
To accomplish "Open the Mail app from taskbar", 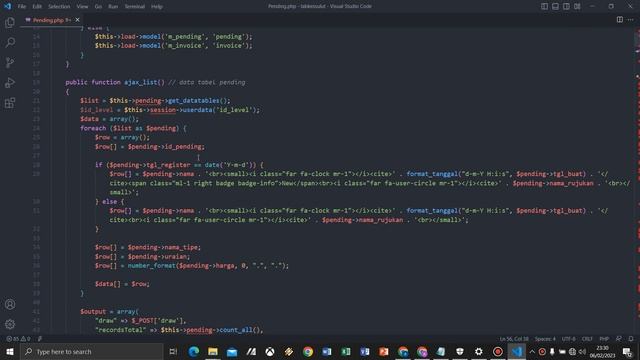I will pyautogui.click(x=232, y=351).
